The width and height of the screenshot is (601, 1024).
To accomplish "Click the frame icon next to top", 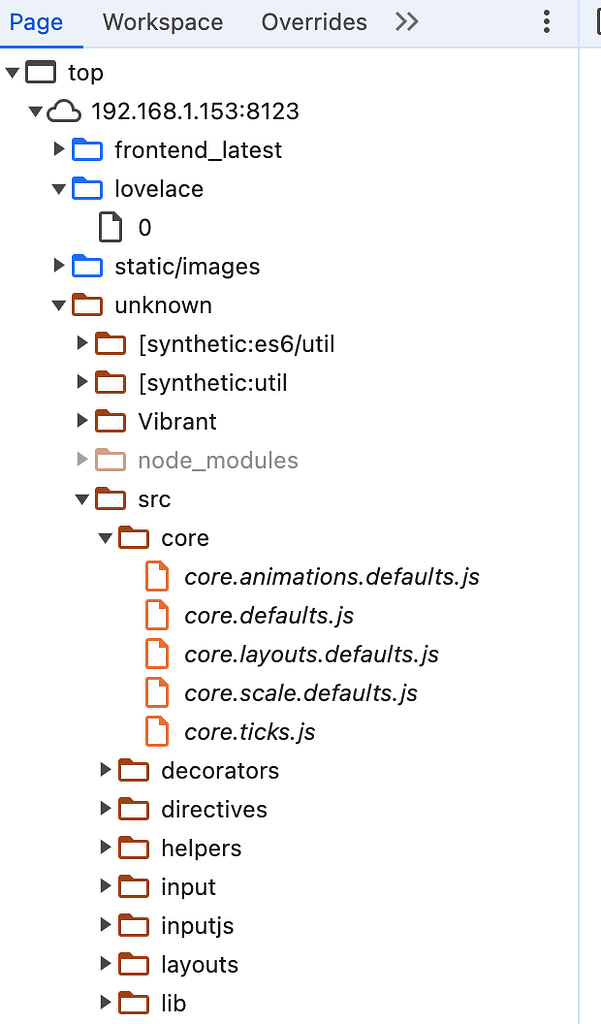I will tap(40, 72).
